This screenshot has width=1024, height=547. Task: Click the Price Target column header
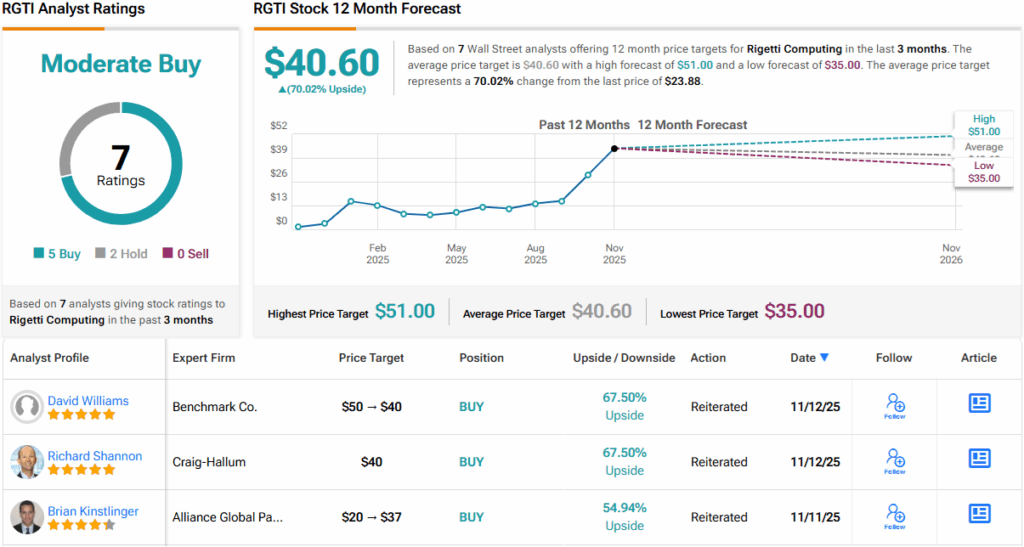[x=371, y=358]
